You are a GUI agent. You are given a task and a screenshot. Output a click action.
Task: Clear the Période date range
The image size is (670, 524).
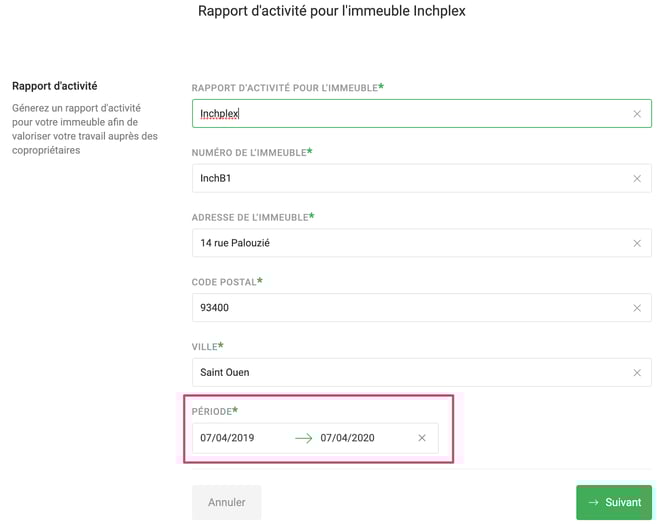(422, 438)
